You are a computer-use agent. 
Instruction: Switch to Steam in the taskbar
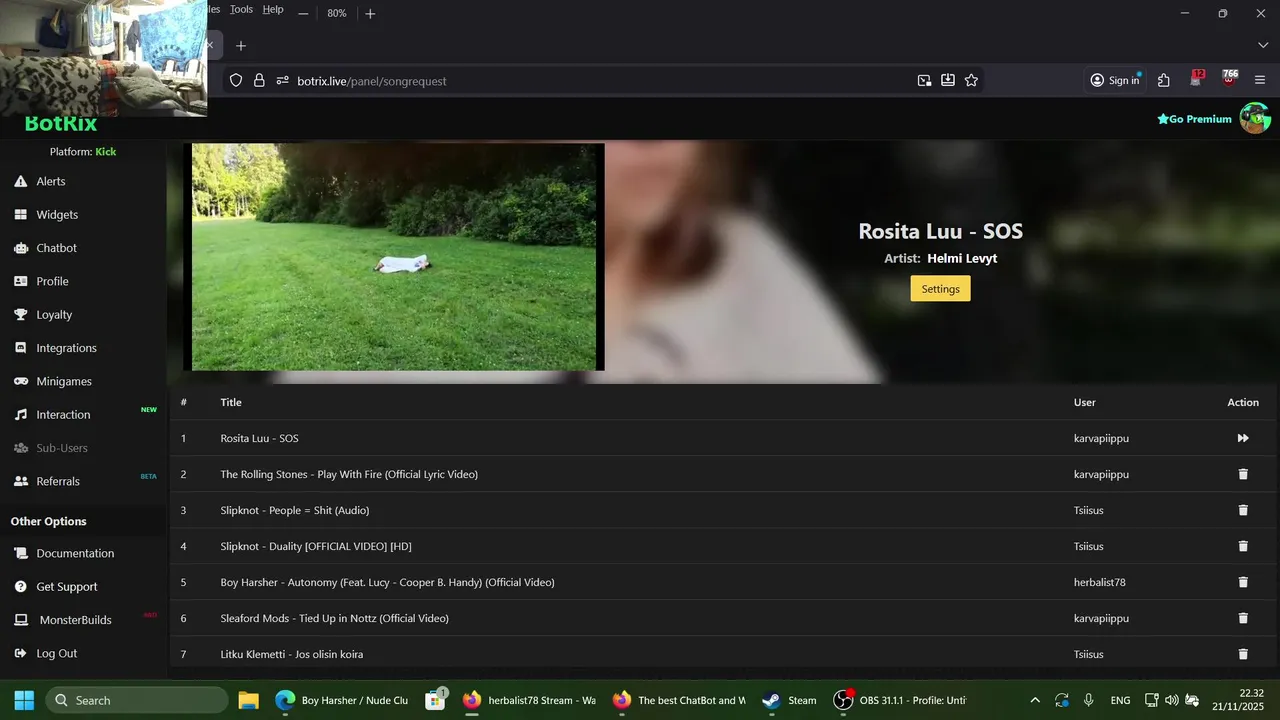(790, 700)
